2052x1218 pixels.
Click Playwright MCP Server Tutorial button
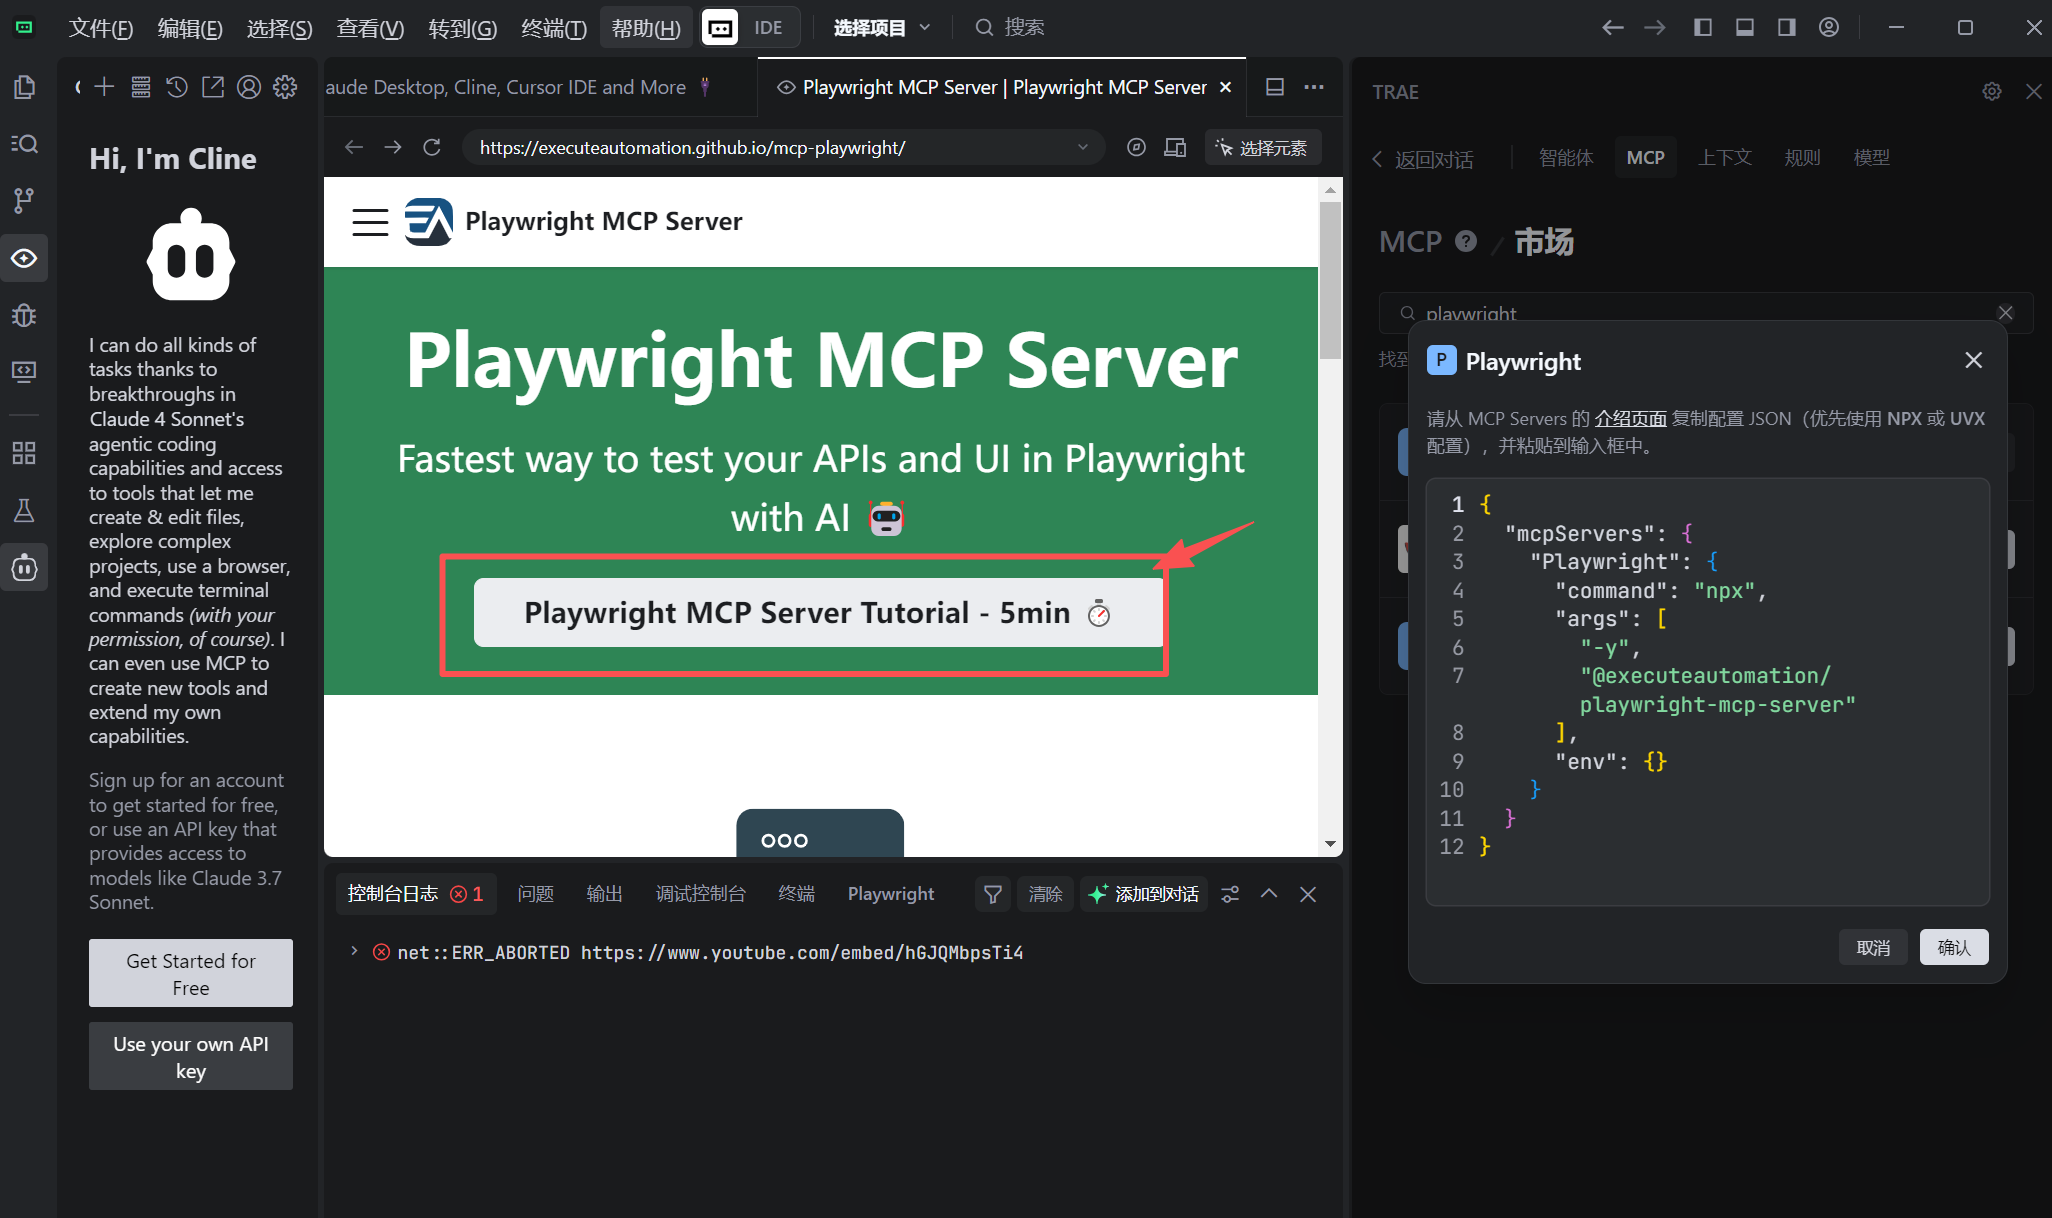coord(817,612)
